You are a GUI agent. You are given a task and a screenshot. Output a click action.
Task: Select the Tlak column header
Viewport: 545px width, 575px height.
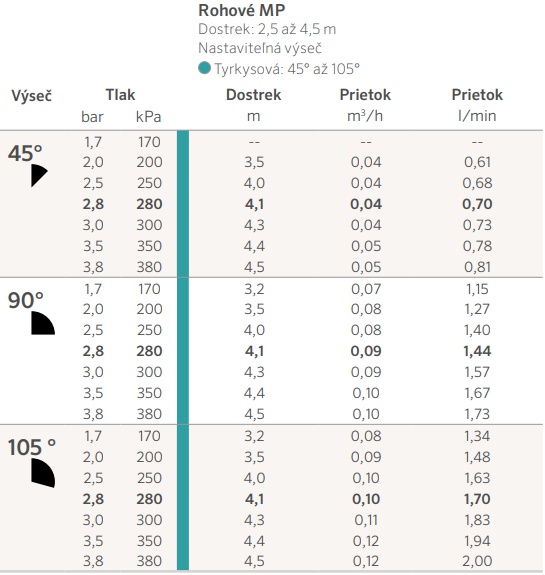[x=120, y=95]
